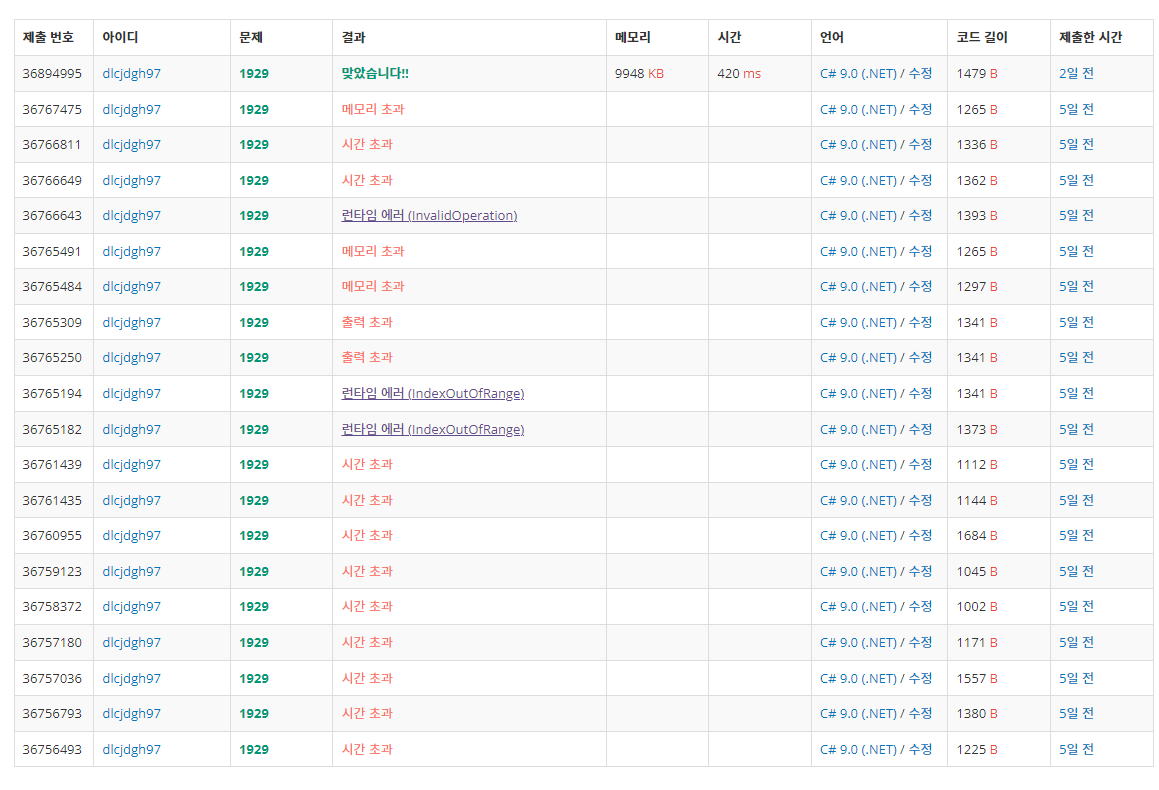Viewport: 1159px width, 790px height.
Task: Open C# 9.0 source of submission 36766811
Action: pyautogui.click(x=858, y=144)
